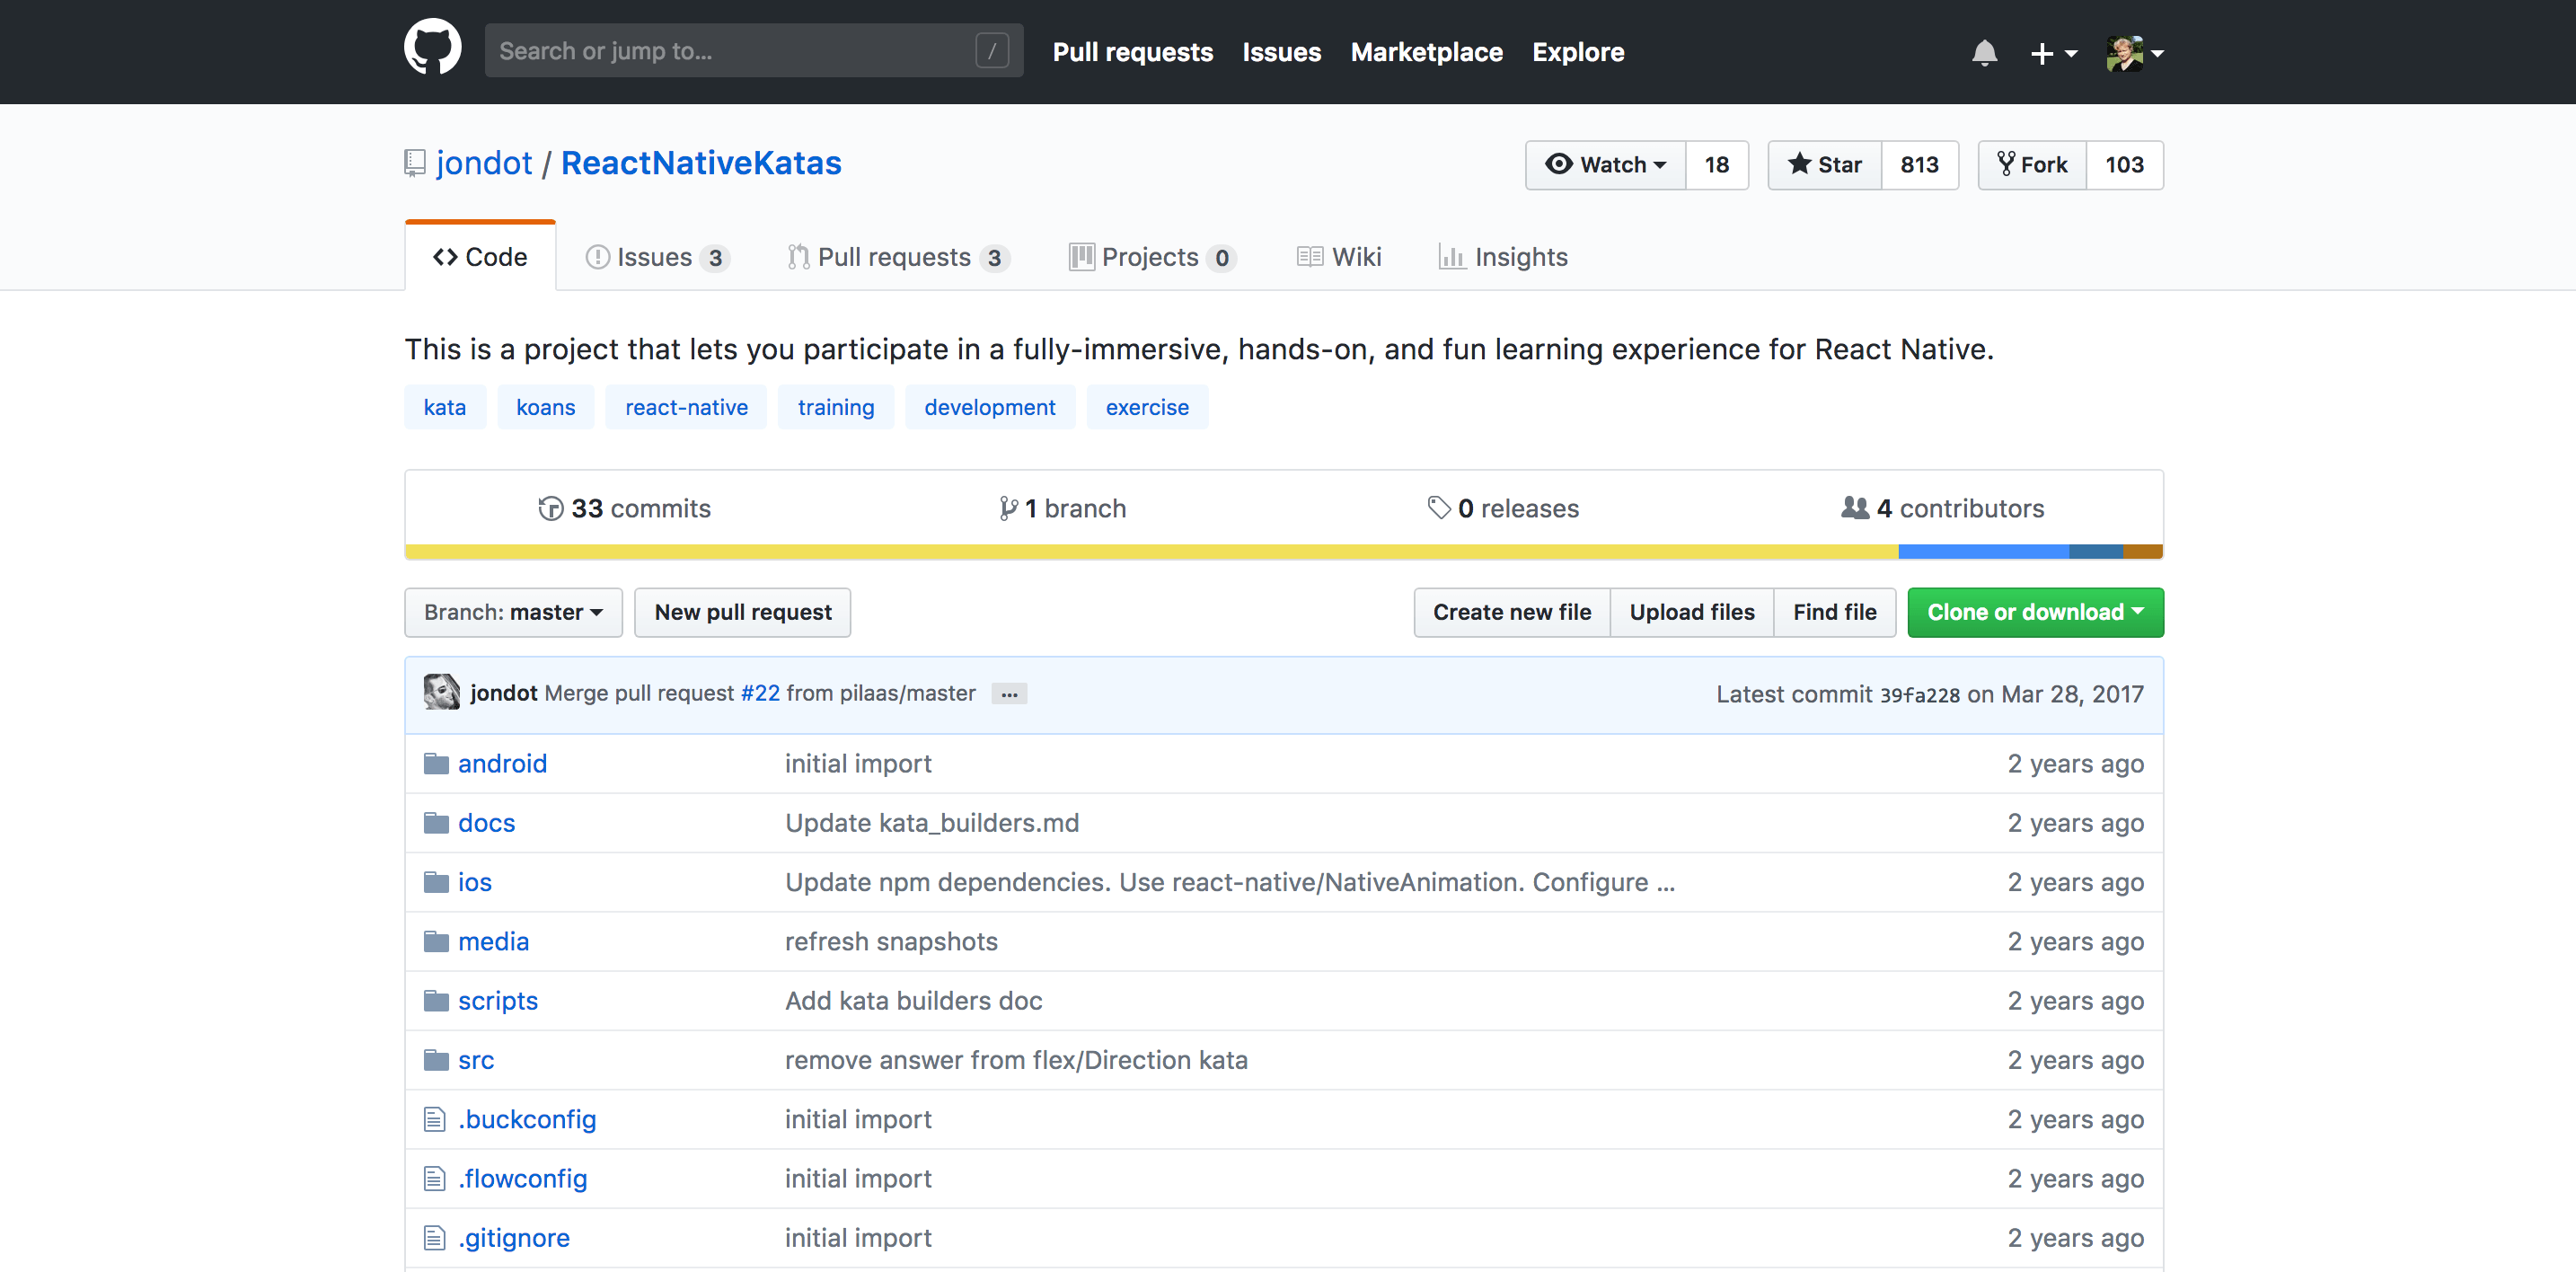Click New pull request button

tap(743, 612)
